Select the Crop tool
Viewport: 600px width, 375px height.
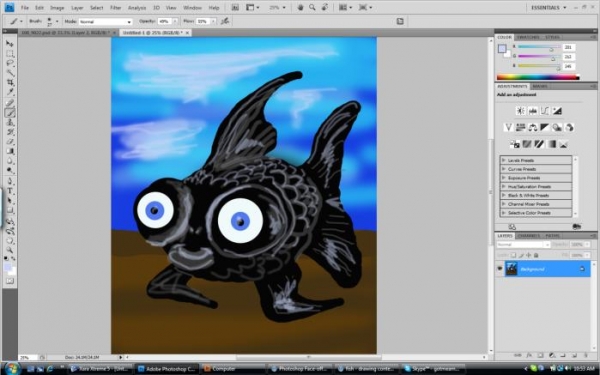pyautogui.click(x=10, y=82)
